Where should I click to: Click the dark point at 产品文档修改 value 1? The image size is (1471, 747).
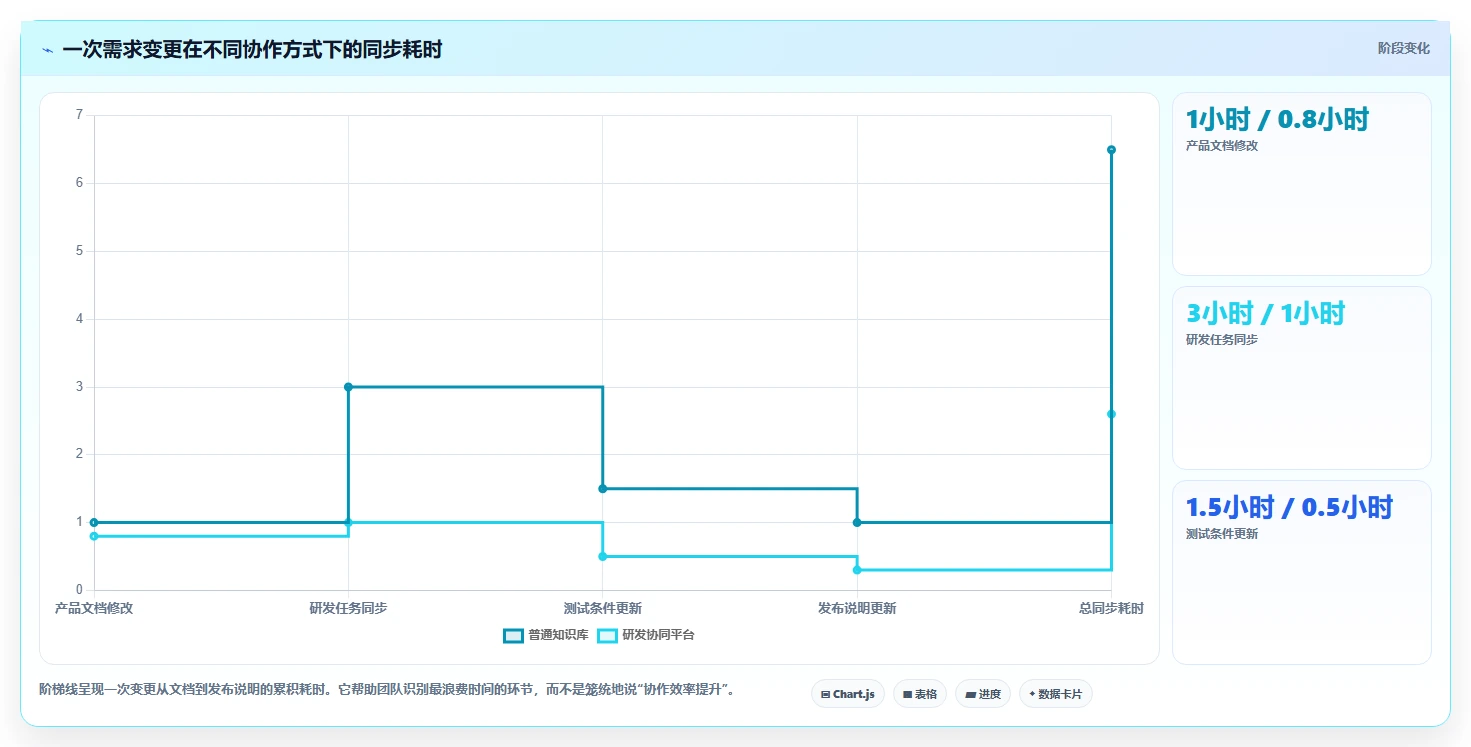[94, 522]
